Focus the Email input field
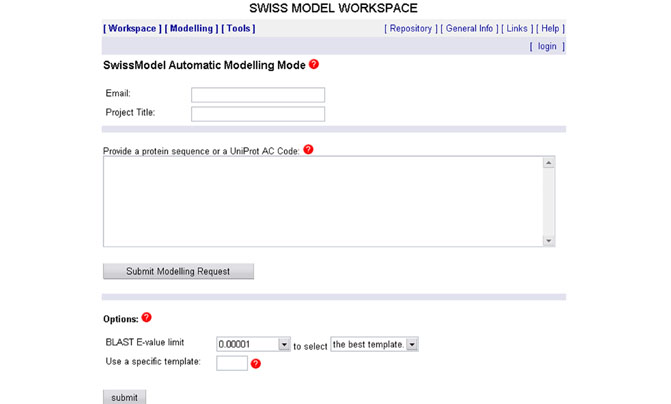This screenshot has height=404, width=671. click(x=258, y=95)
